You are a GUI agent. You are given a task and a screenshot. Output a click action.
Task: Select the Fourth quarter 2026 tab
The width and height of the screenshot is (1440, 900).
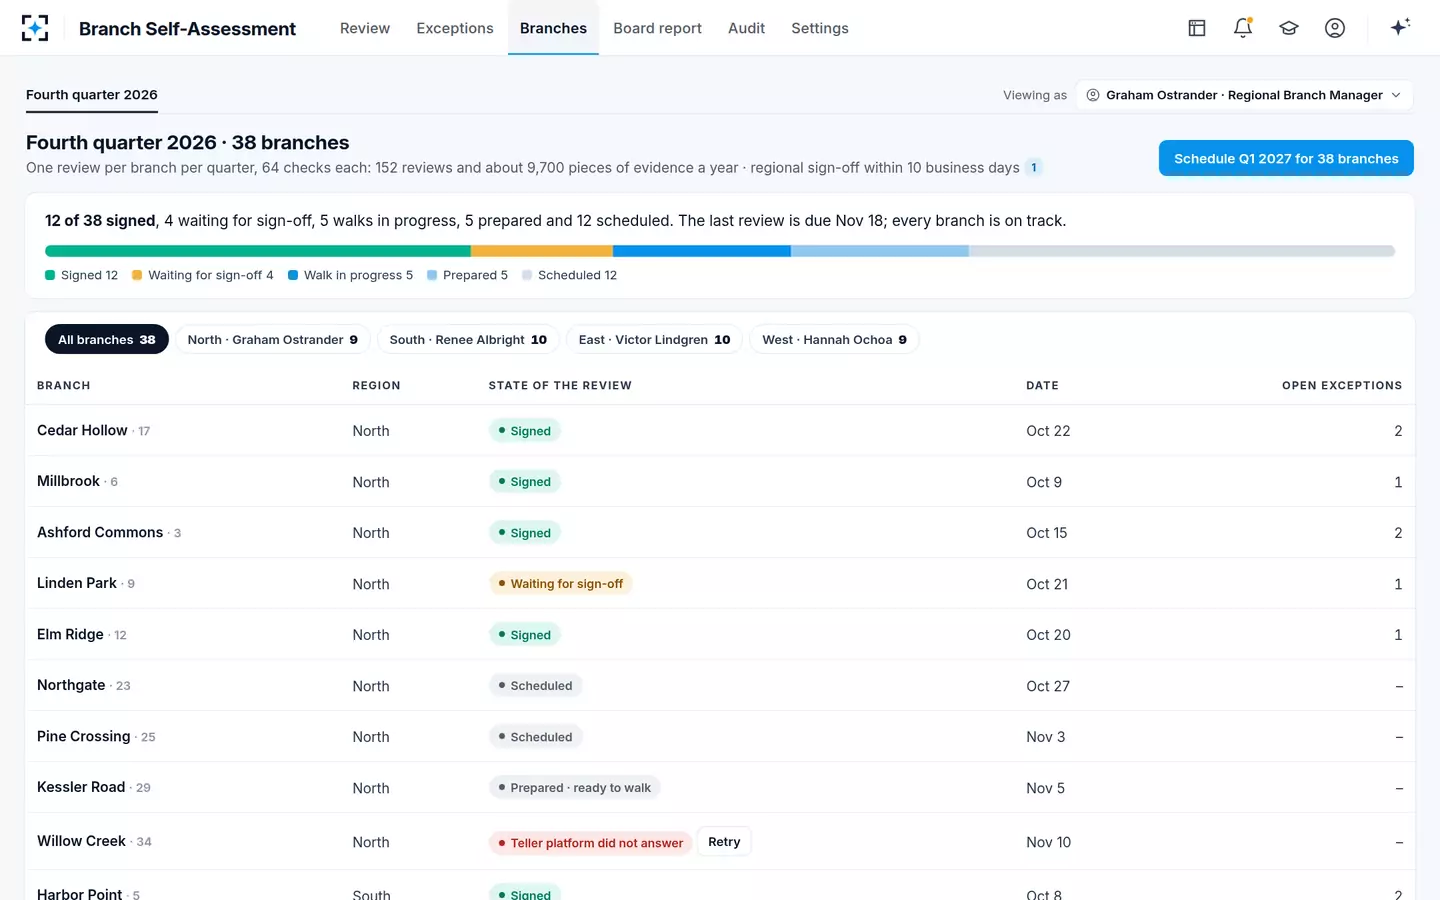click(x=92, y=95)
